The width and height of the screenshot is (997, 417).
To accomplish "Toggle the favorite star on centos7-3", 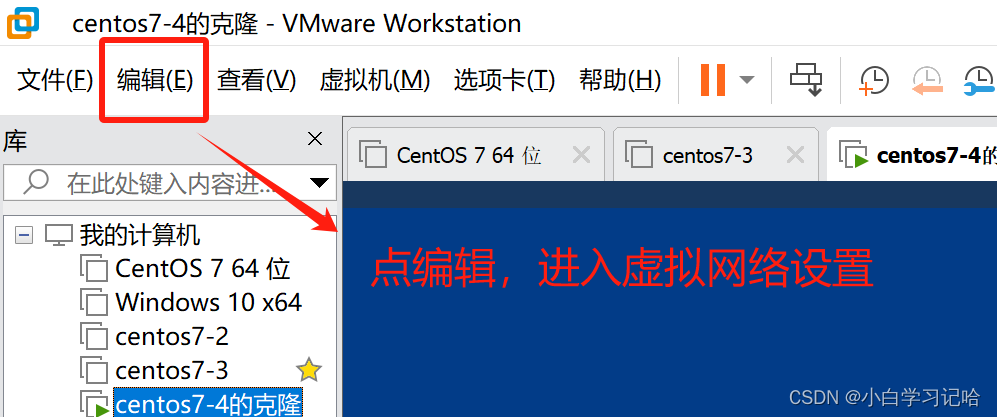I will click(x=309, y=370).
